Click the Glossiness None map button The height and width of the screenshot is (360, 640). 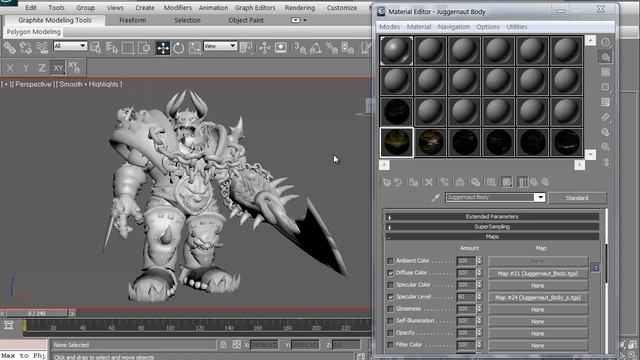(538, 309)
